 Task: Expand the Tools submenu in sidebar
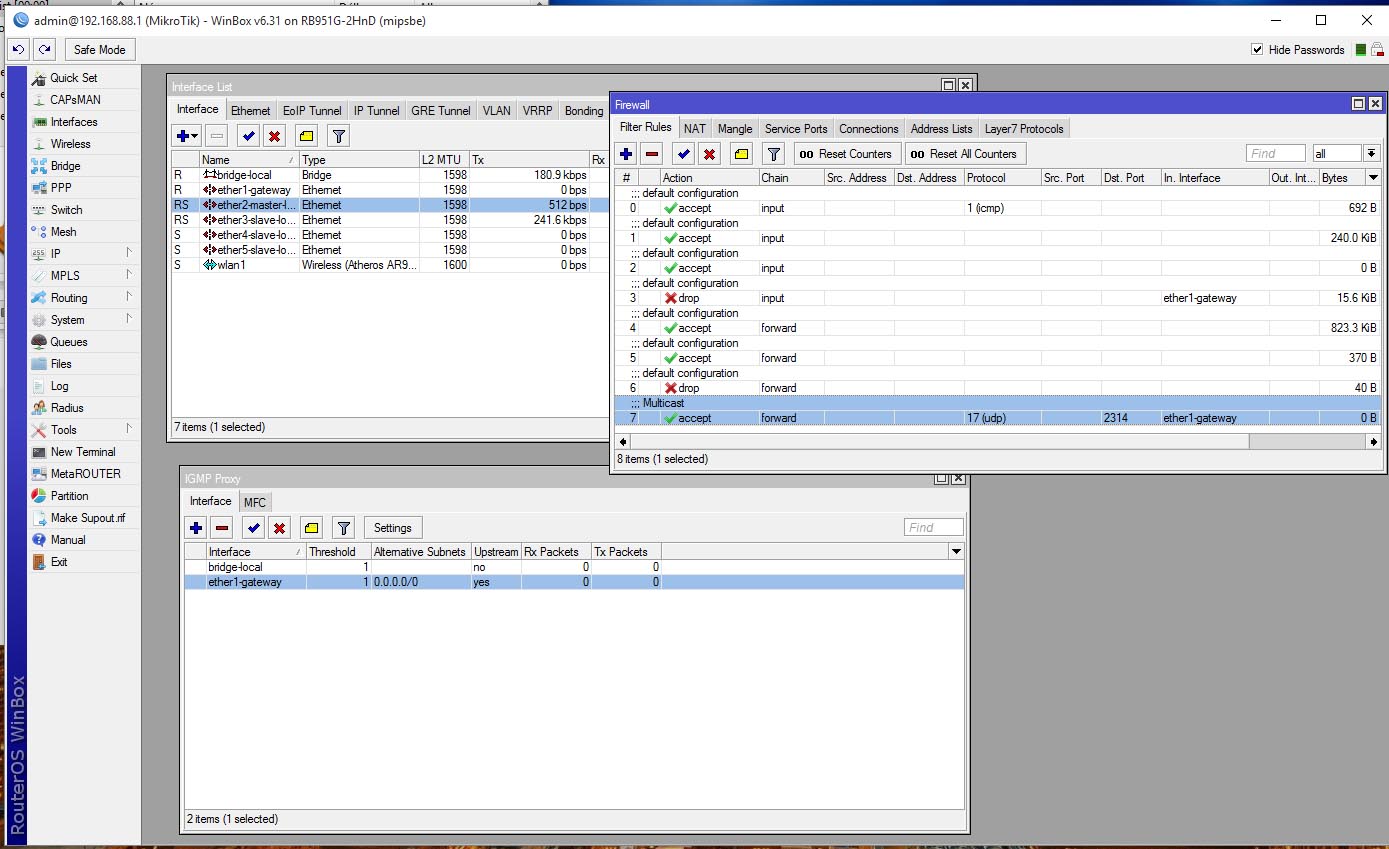129,430
